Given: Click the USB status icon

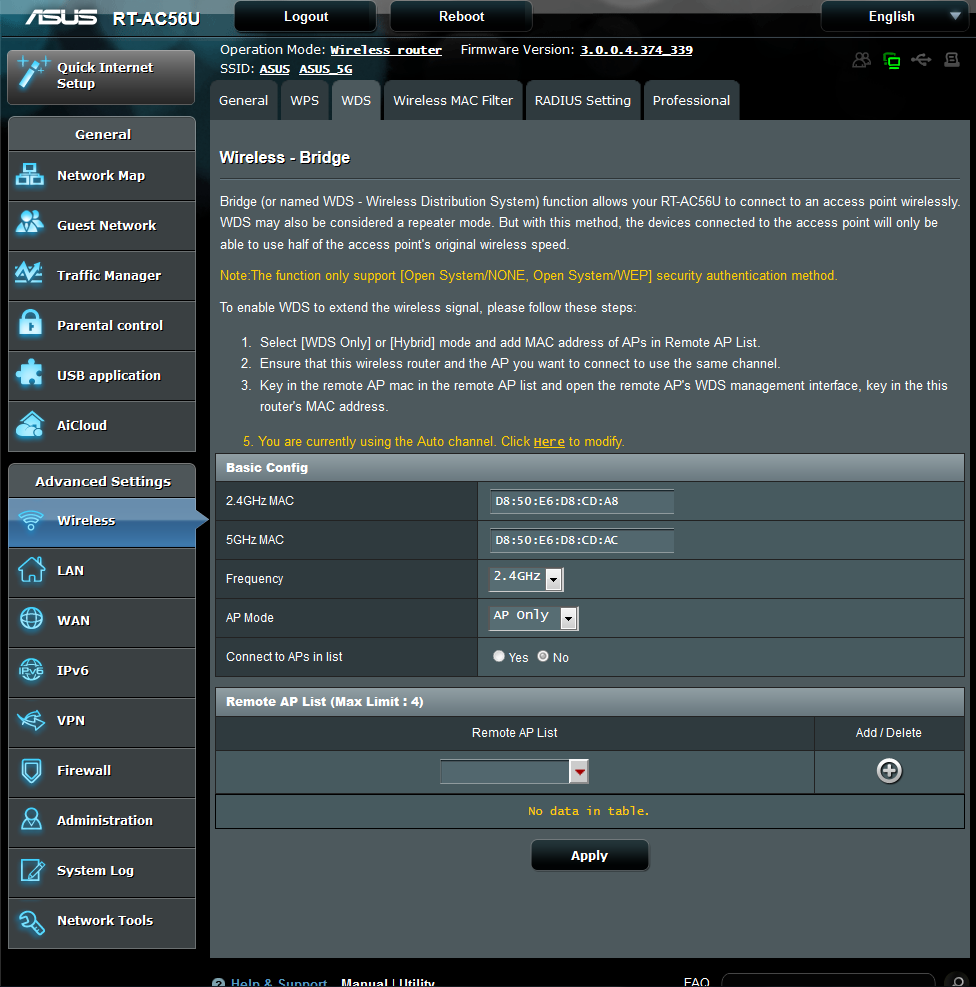Looking at the screenshot, I should click(921, 60).
